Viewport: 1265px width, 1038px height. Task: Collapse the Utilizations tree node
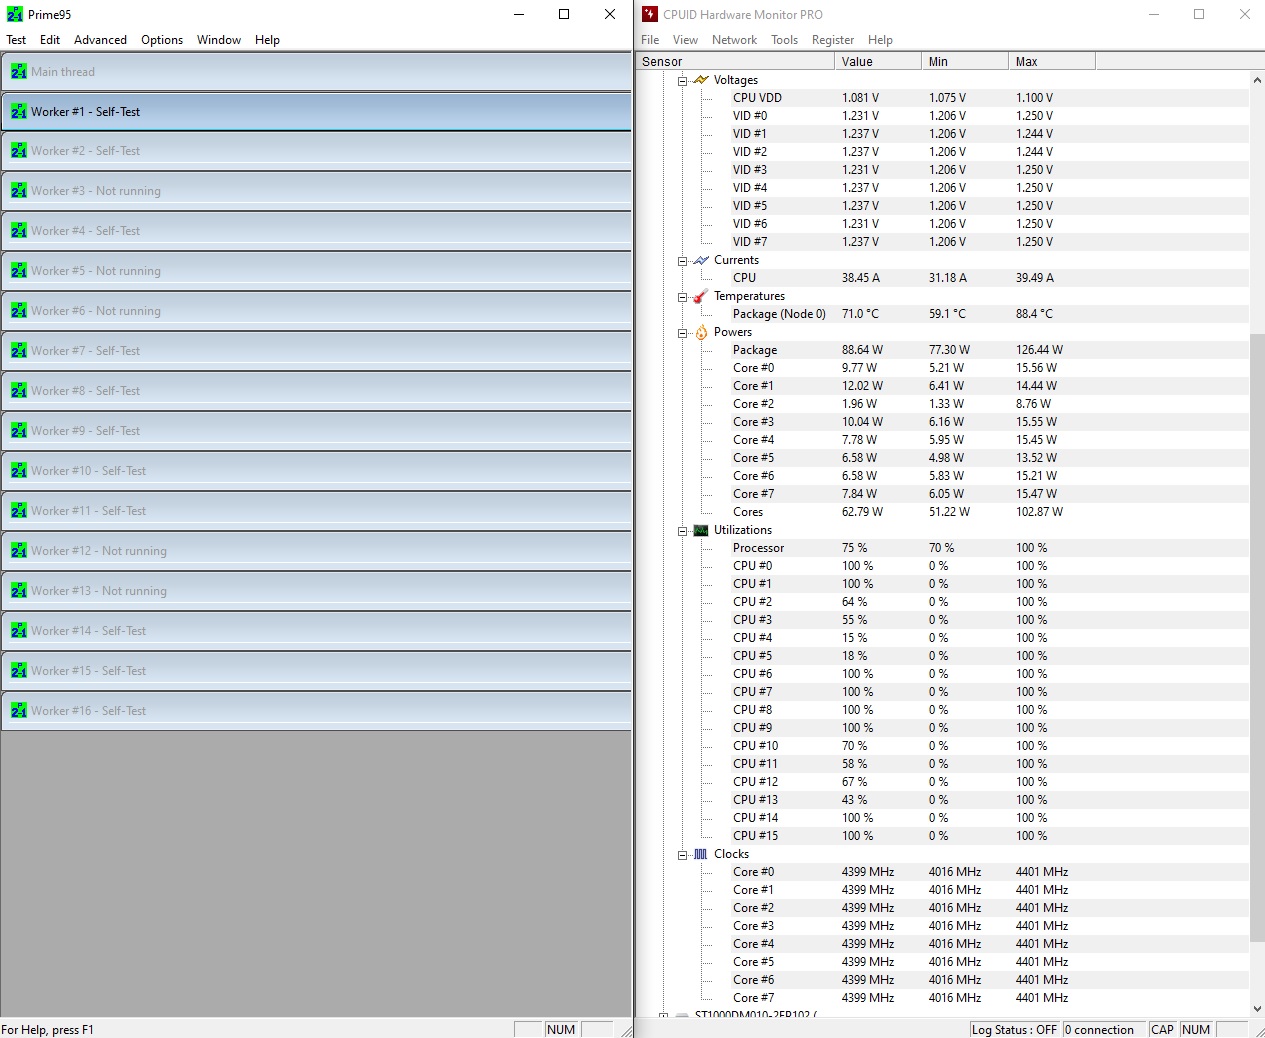point(682,531)
